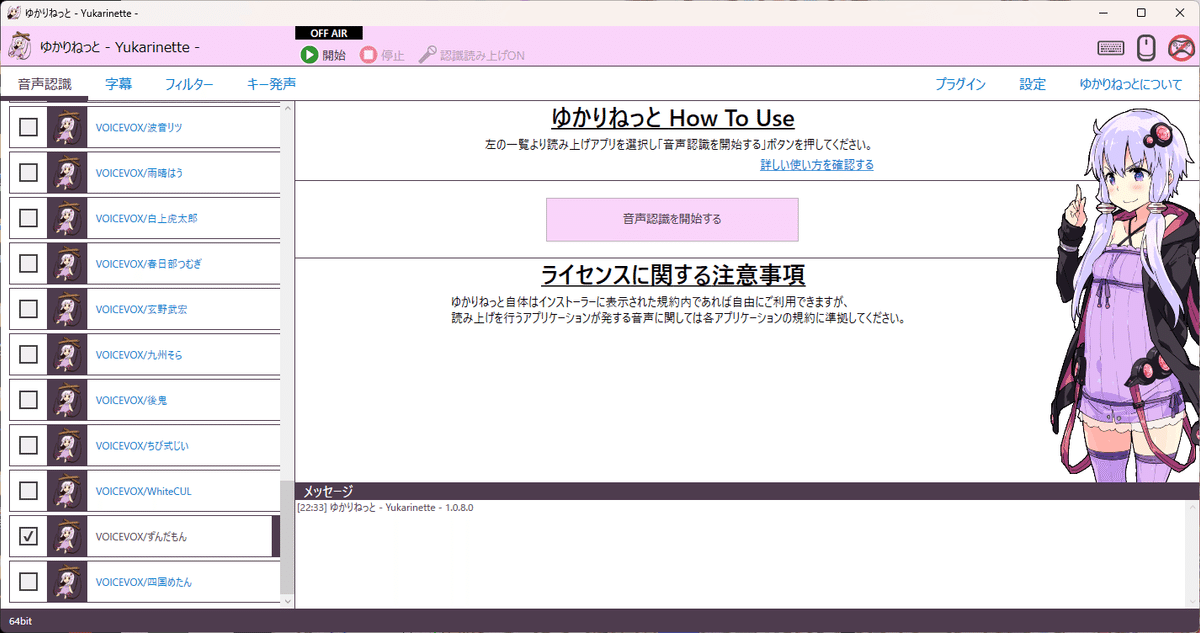Open the ゆかりねっとについて about tab
The image size is (1200, 633).
pyautogui.click(x=1130, y=84)
